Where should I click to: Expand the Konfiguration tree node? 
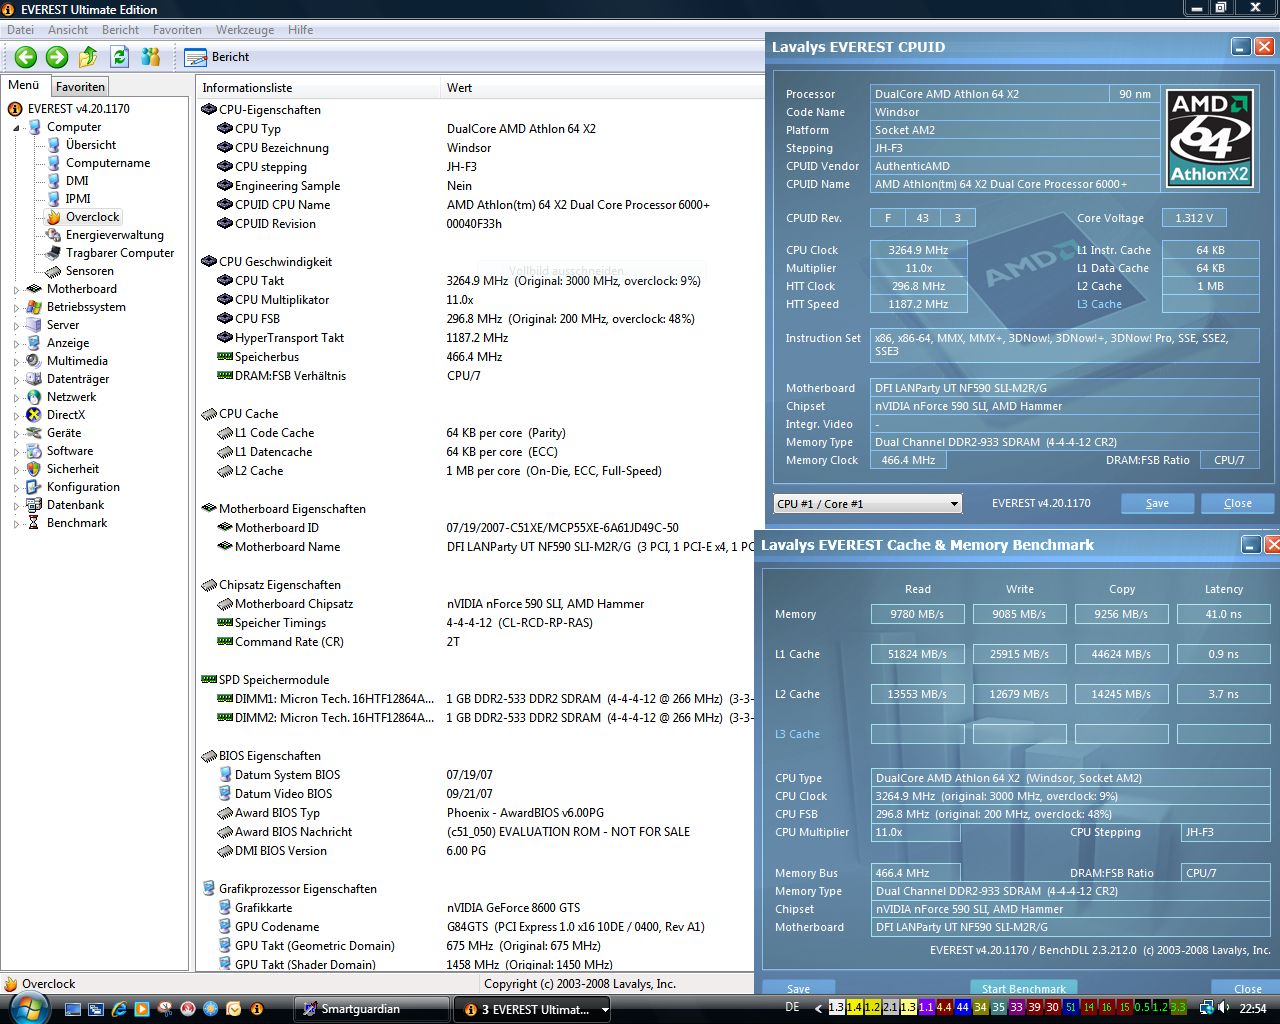click(16, 488)
